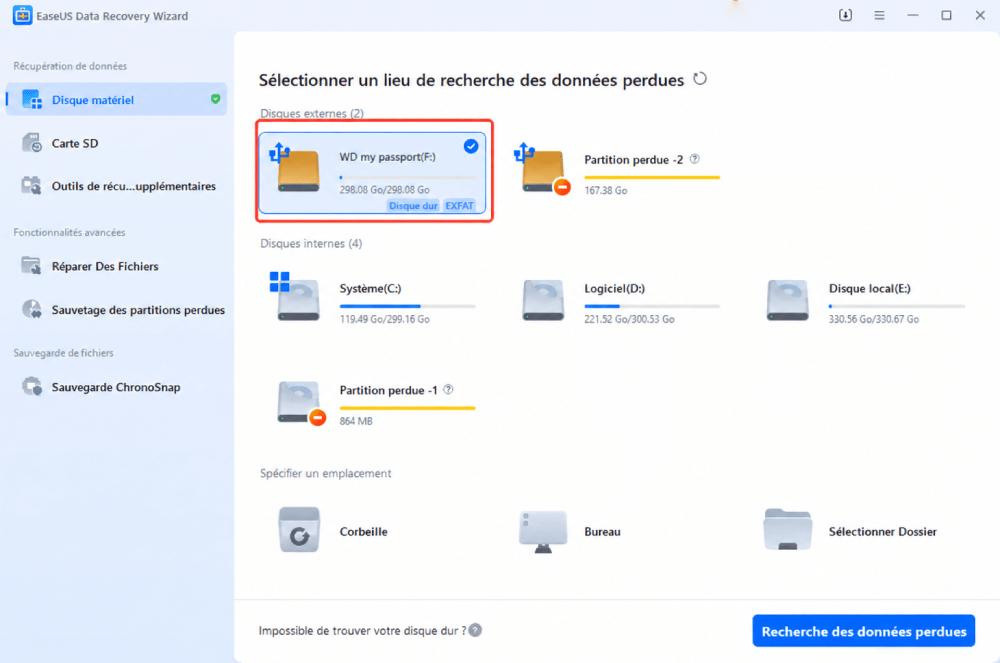1000x663 pixels.
Task: Click the 167.38 Go size text
Action: click(605, 191)
